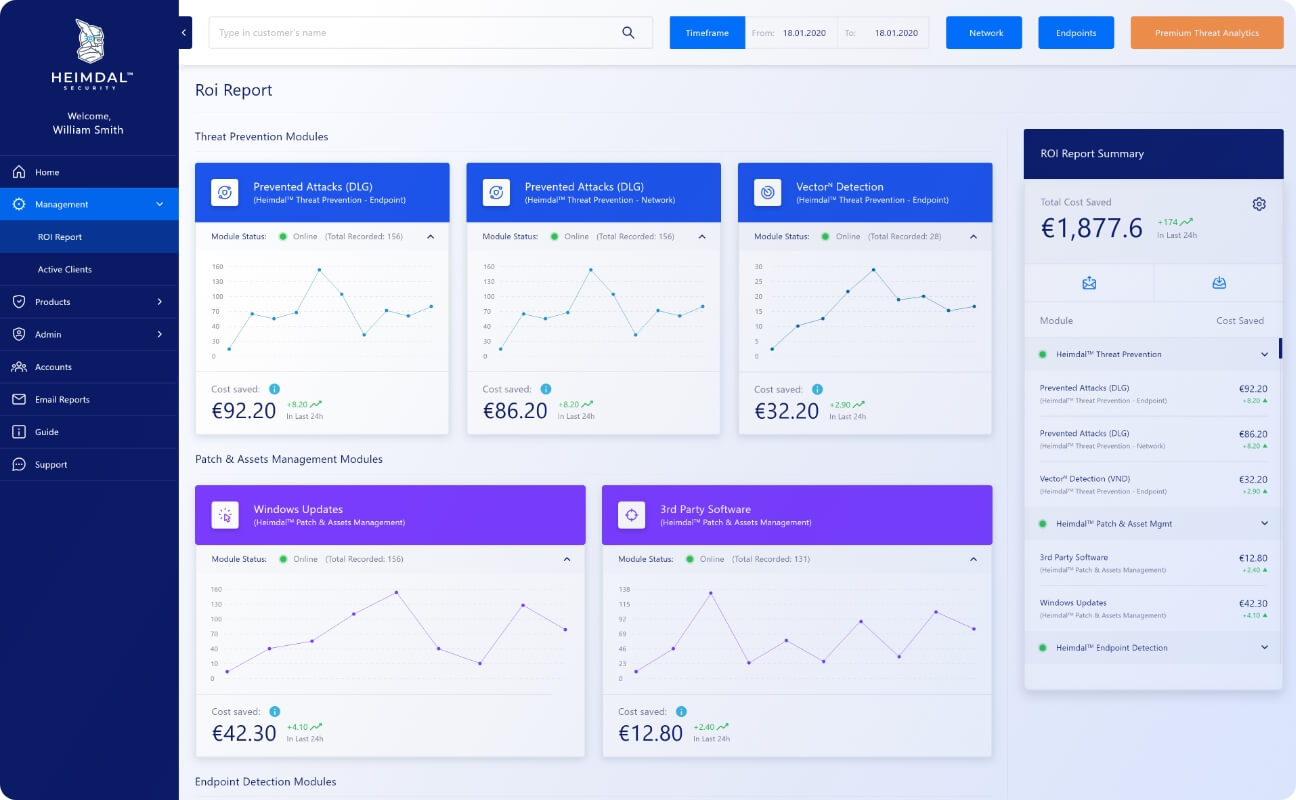Click the Endpoints button
This screenshot has height=800, width=1296.
point(1076,33)
